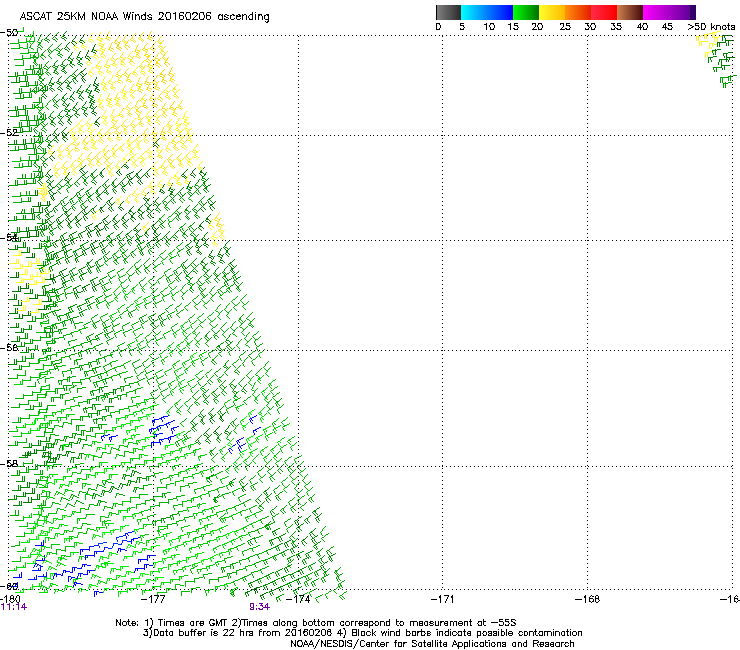The width and height of the screenshot is (740, 650).
Task: Click the "30" label under the color bar
Action: (x=590, y=27)
